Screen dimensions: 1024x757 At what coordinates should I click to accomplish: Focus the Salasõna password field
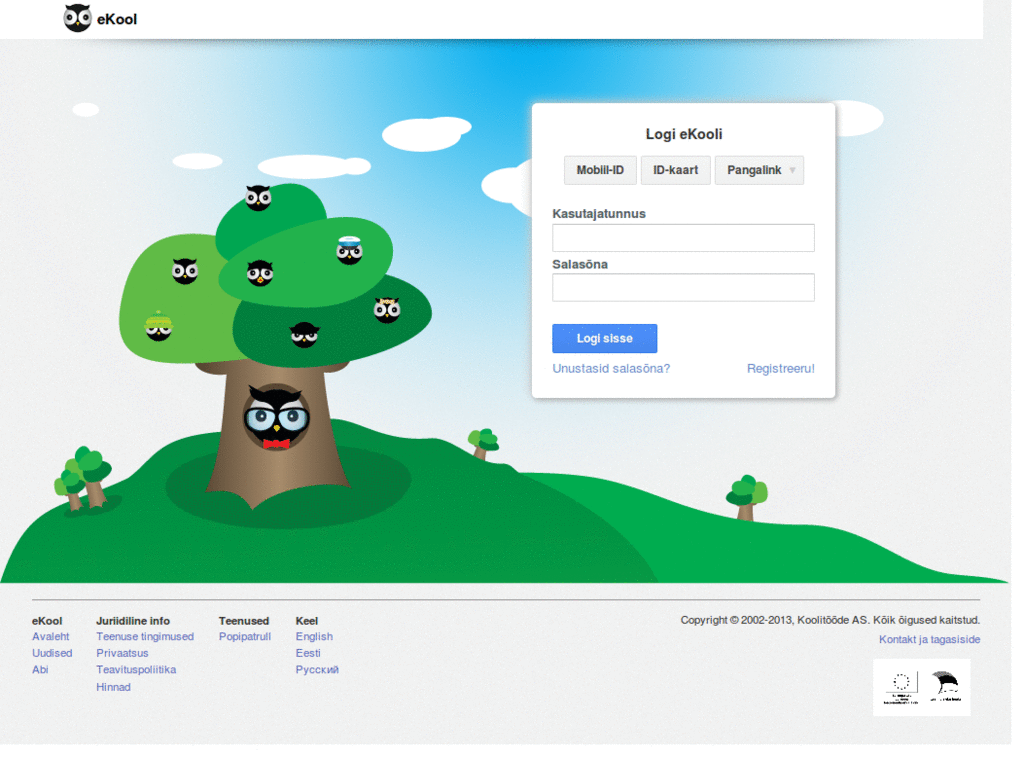coord(683,287)
